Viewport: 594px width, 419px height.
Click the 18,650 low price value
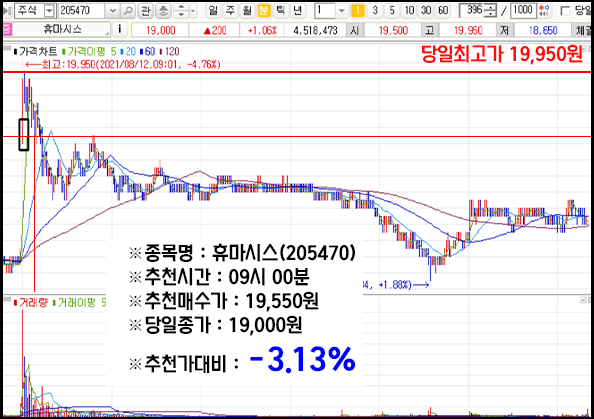(543, 30)
